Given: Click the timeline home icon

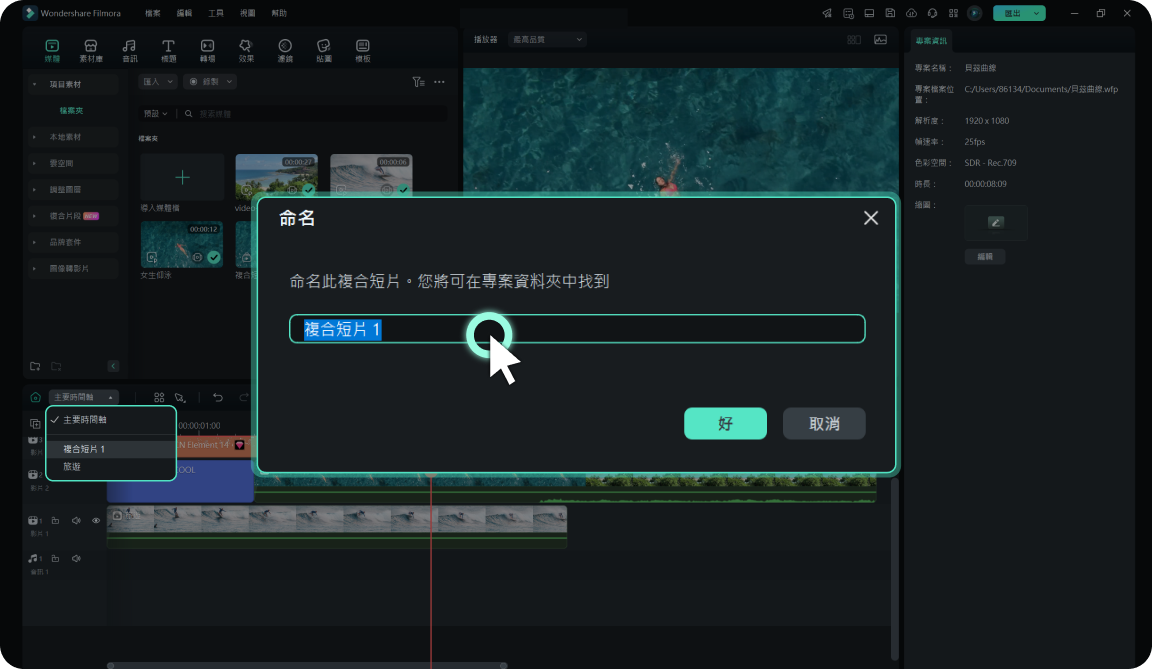Looking at the screenshot, I should coord(35,397).
